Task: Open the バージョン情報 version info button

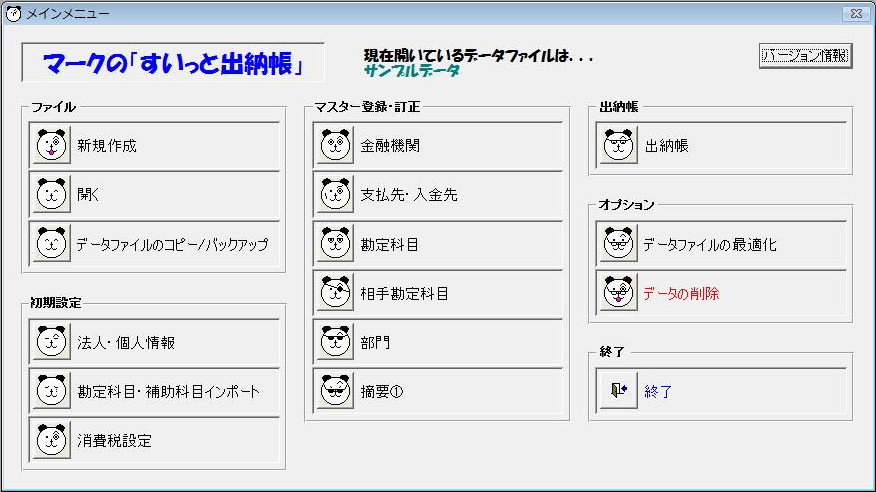Action: (x=805, y=56)
